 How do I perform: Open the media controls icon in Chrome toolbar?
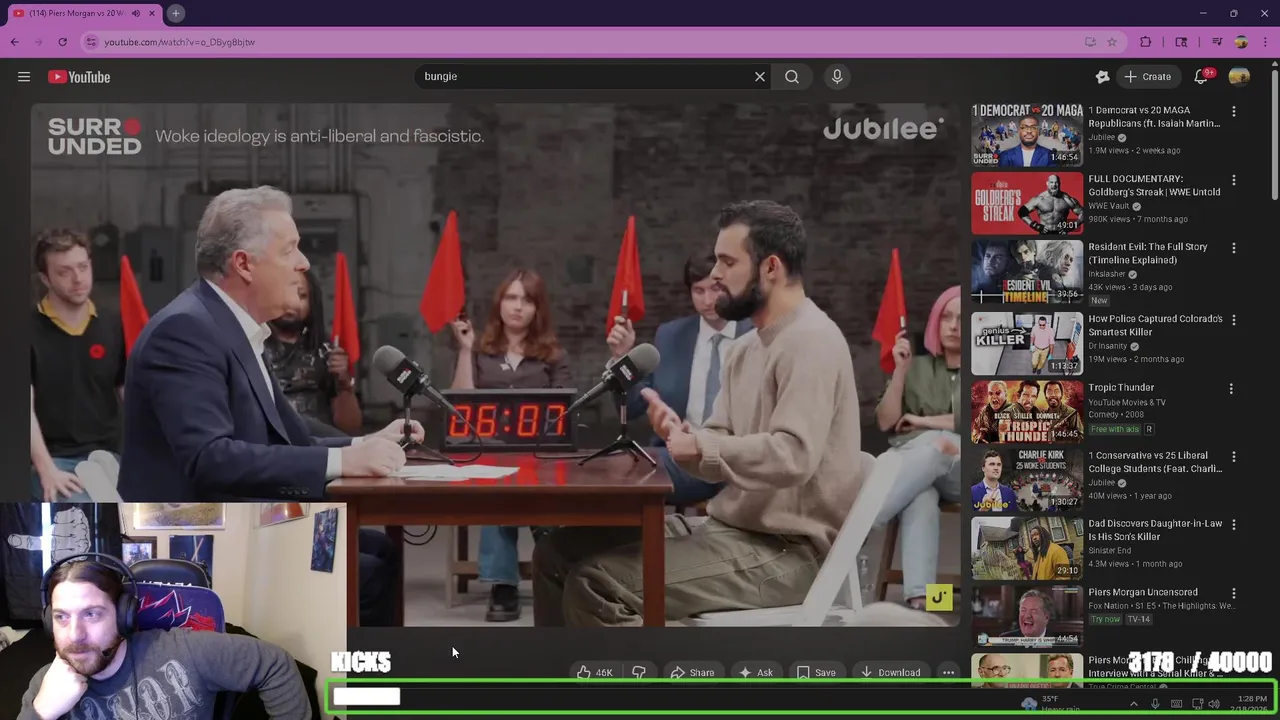(x=1216, y=42)
